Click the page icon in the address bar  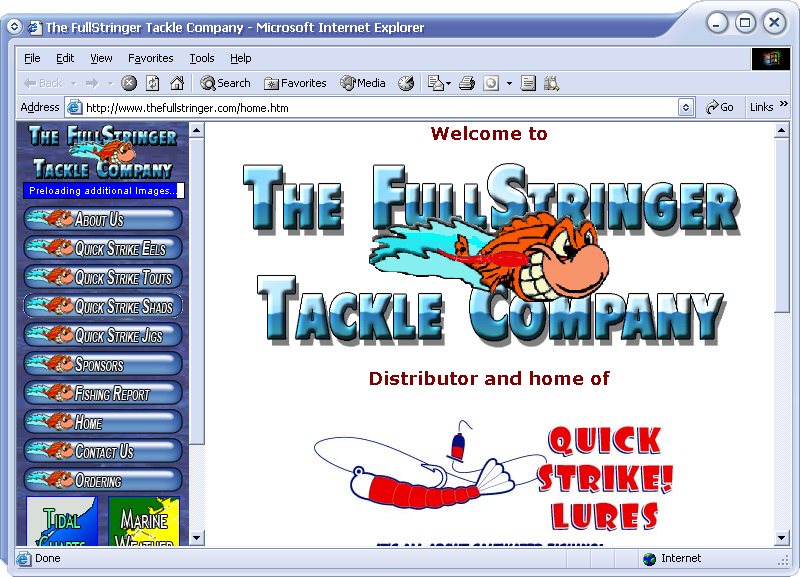click(x=74, y=107)
